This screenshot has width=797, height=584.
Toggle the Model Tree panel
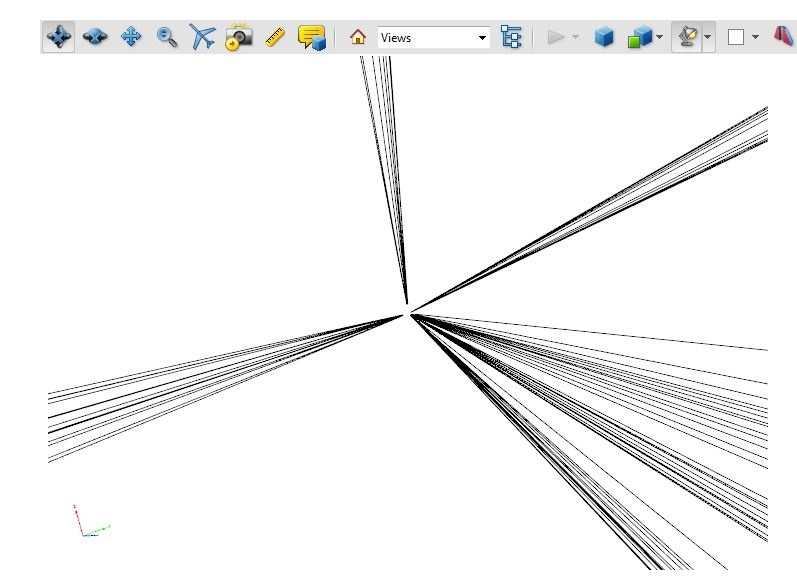click(511, 37)
